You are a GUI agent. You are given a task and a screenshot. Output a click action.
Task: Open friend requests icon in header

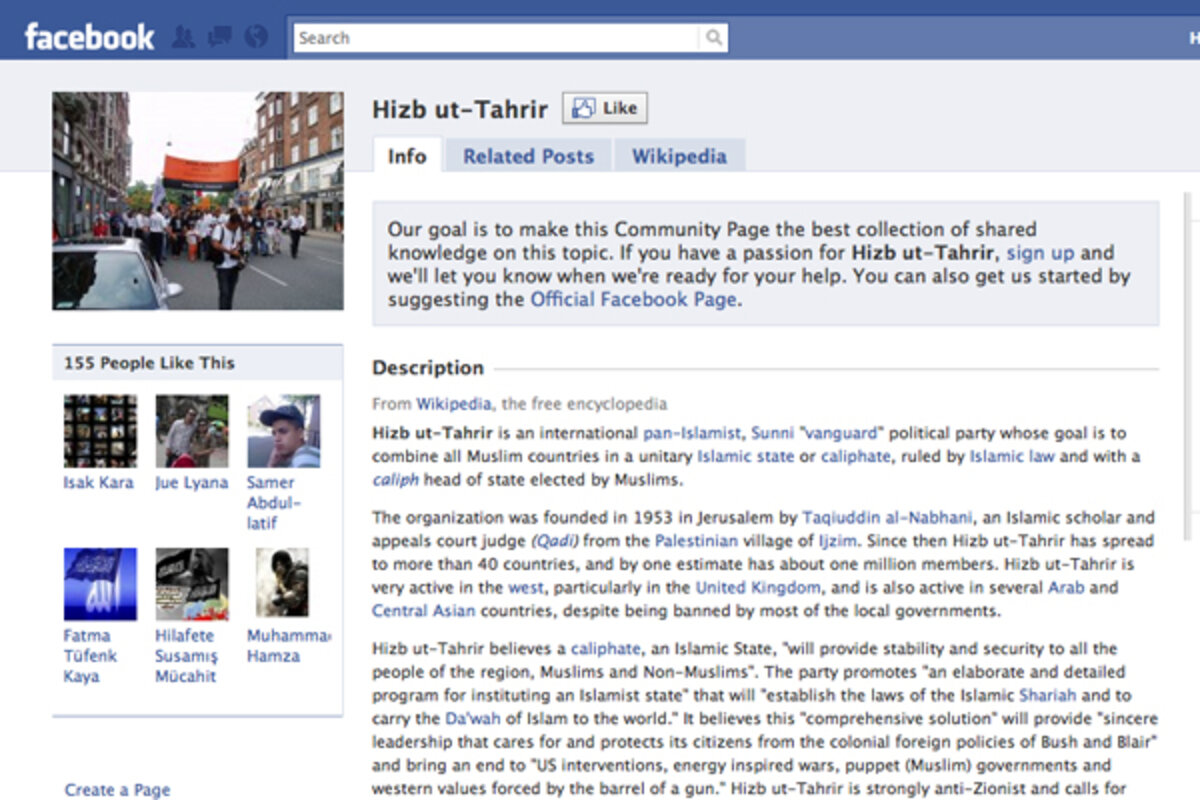click(x=183, y=38)
